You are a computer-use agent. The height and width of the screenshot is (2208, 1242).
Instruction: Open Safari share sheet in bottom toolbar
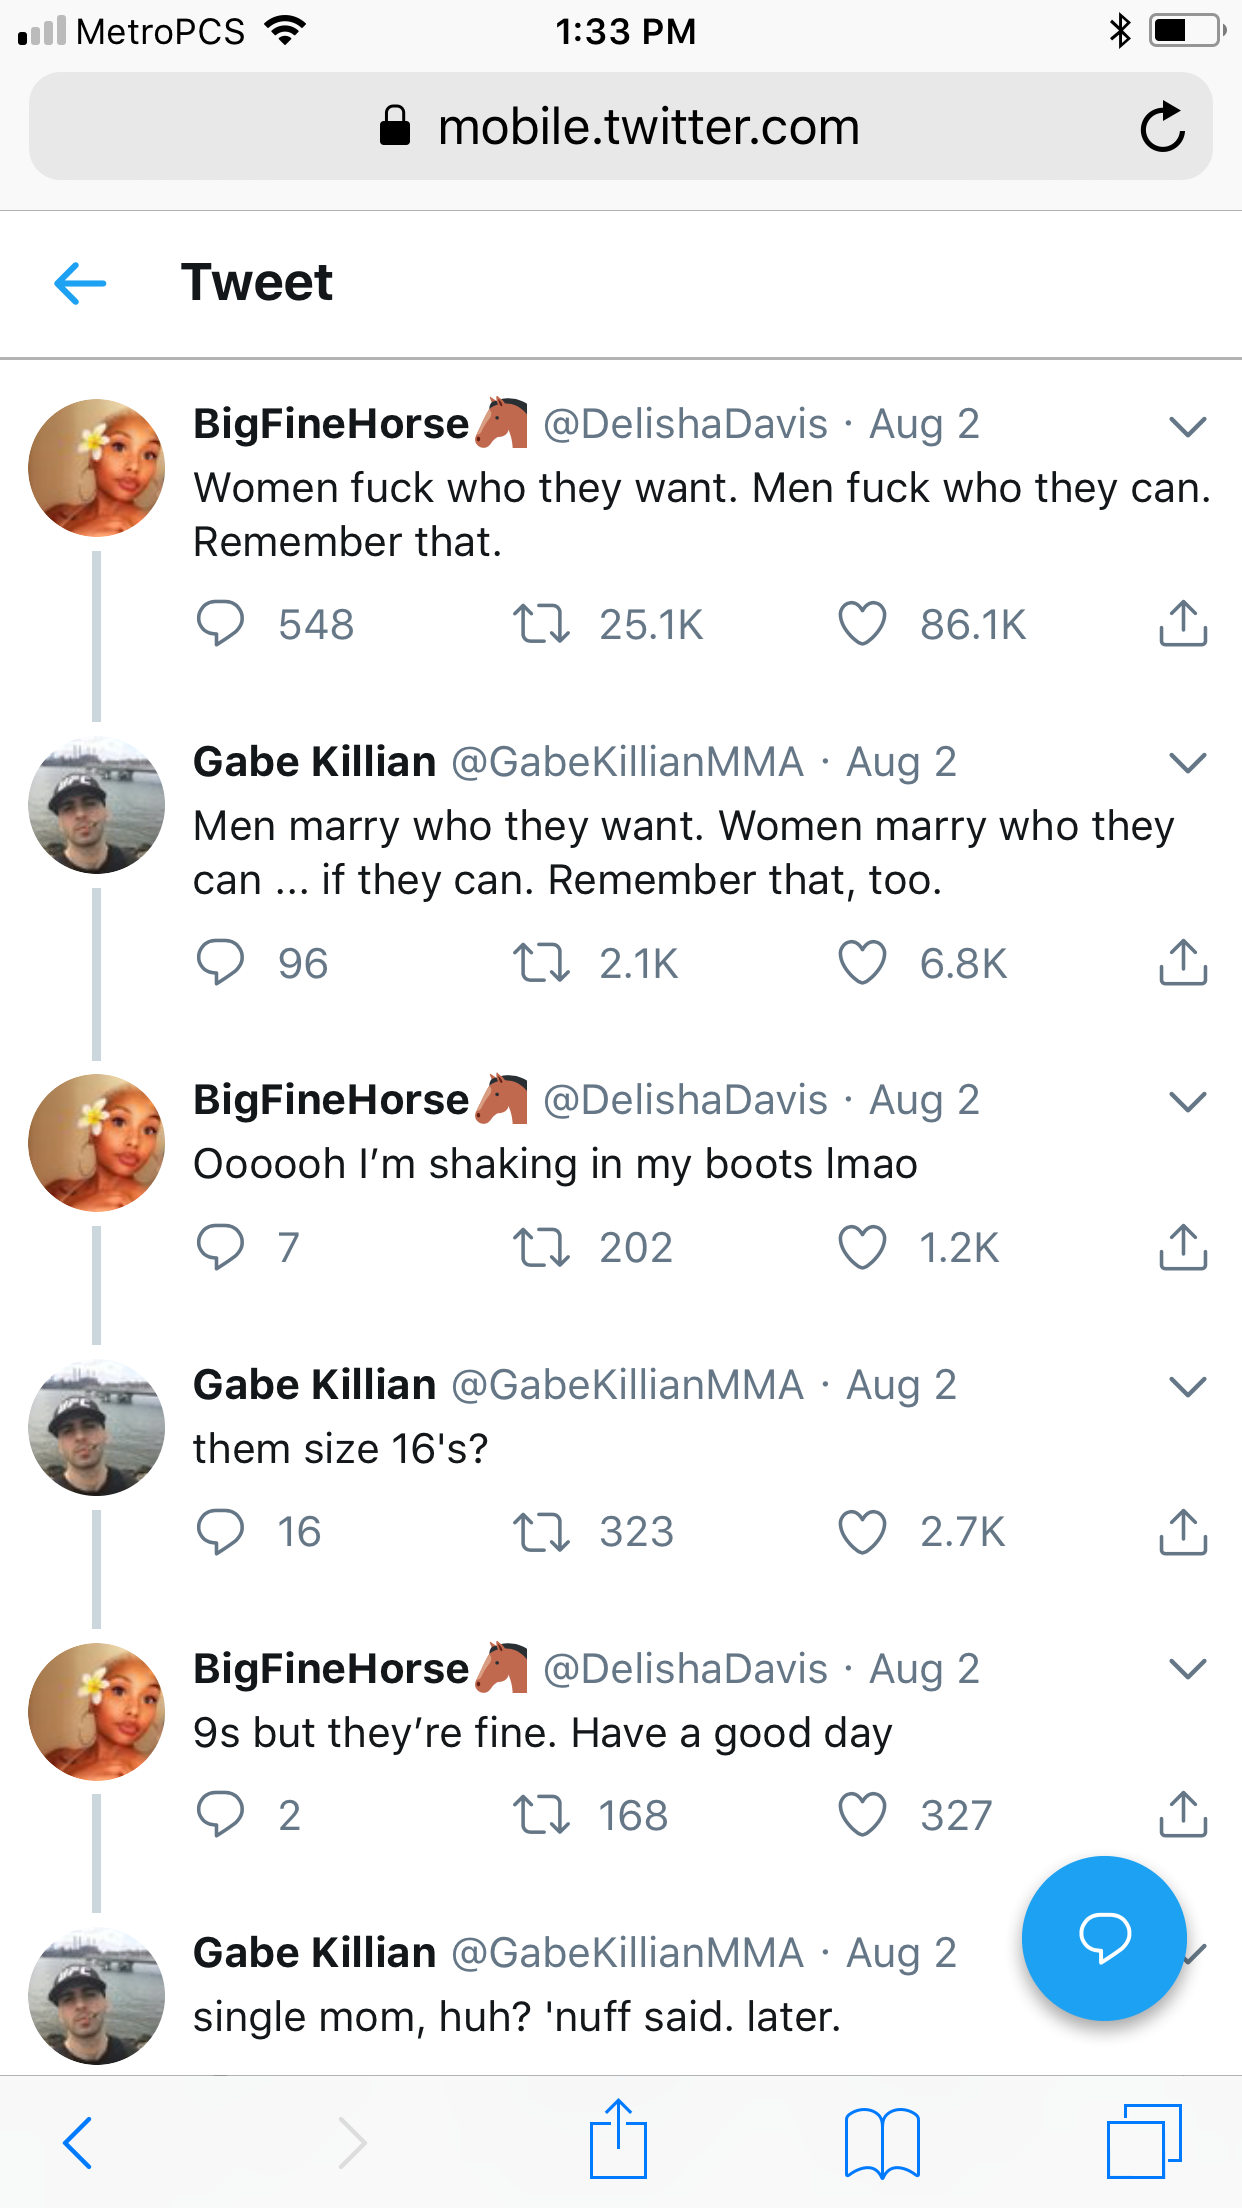click(618, 2141)
